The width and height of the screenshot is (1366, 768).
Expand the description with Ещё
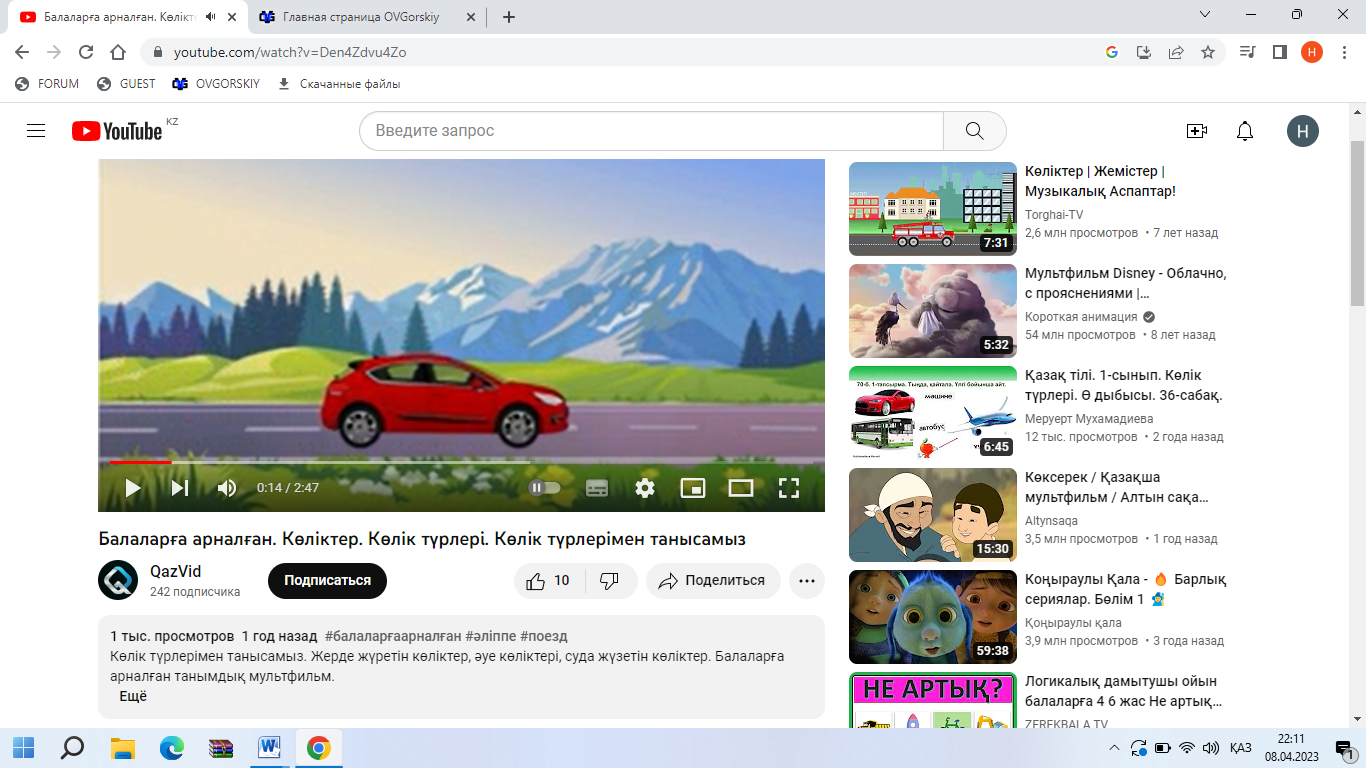[x=133, y=696]
